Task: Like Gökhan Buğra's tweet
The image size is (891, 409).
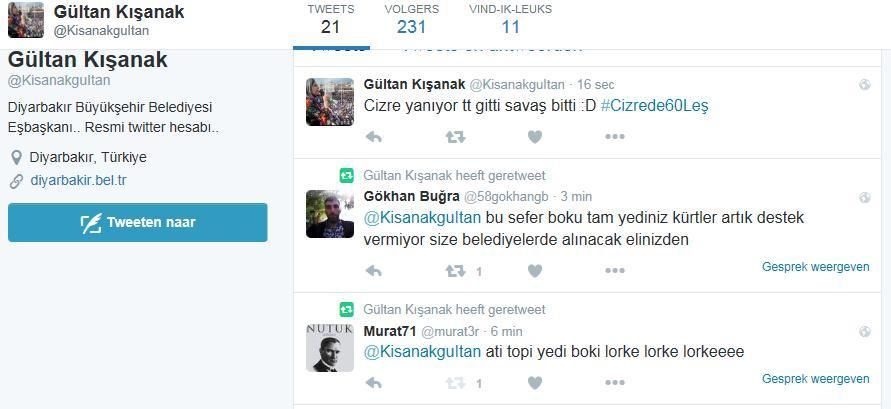Action: (x=535, y=271)
